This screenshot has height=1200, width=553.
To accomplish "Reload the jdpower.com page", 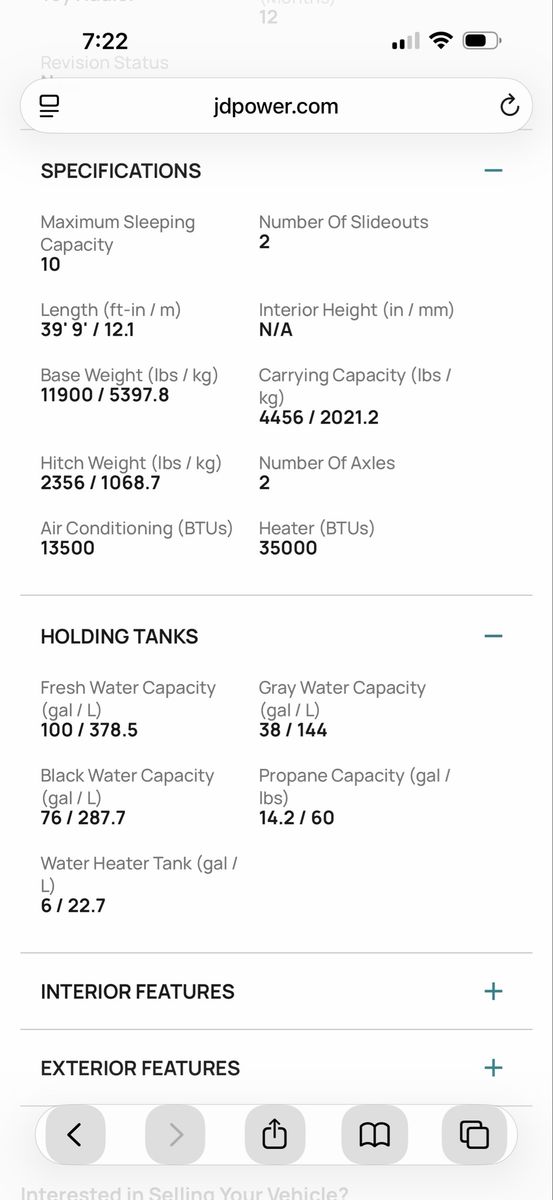I will pos(509,106).
